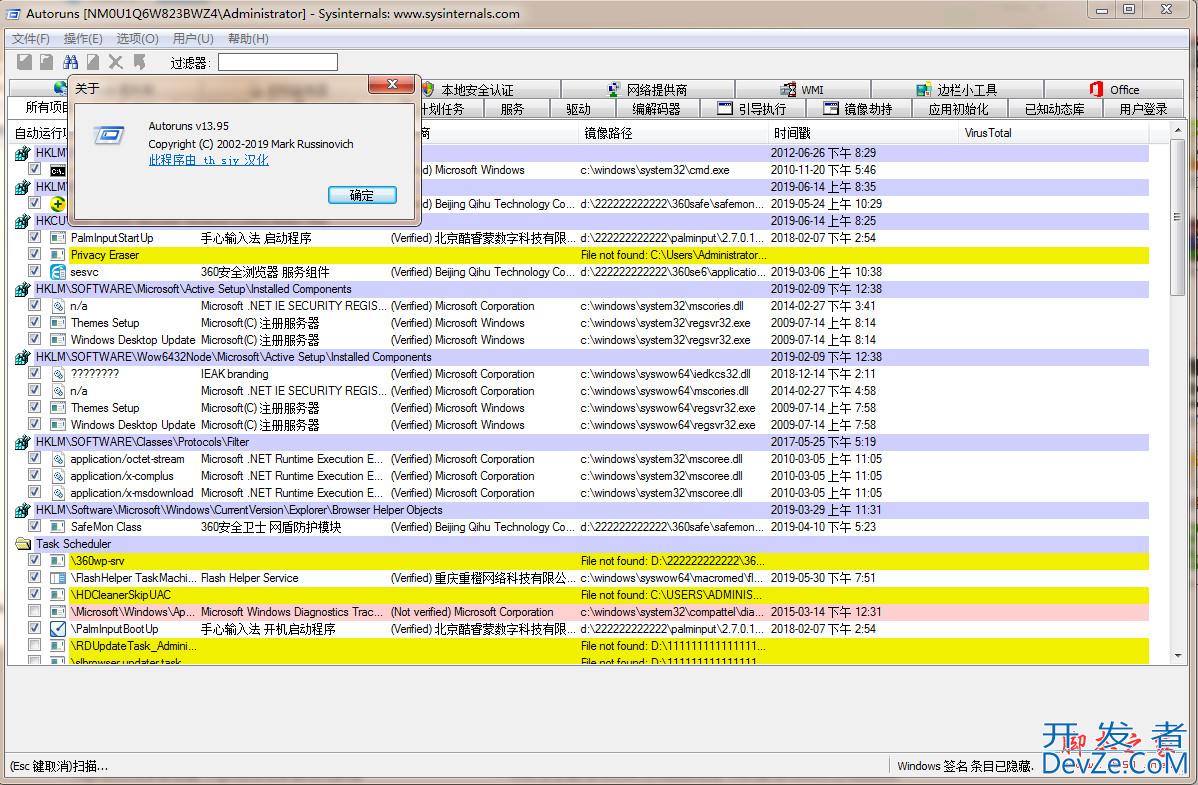Click registry icon for Browser Helper Objects key
1198x785 pixels.
22,510
